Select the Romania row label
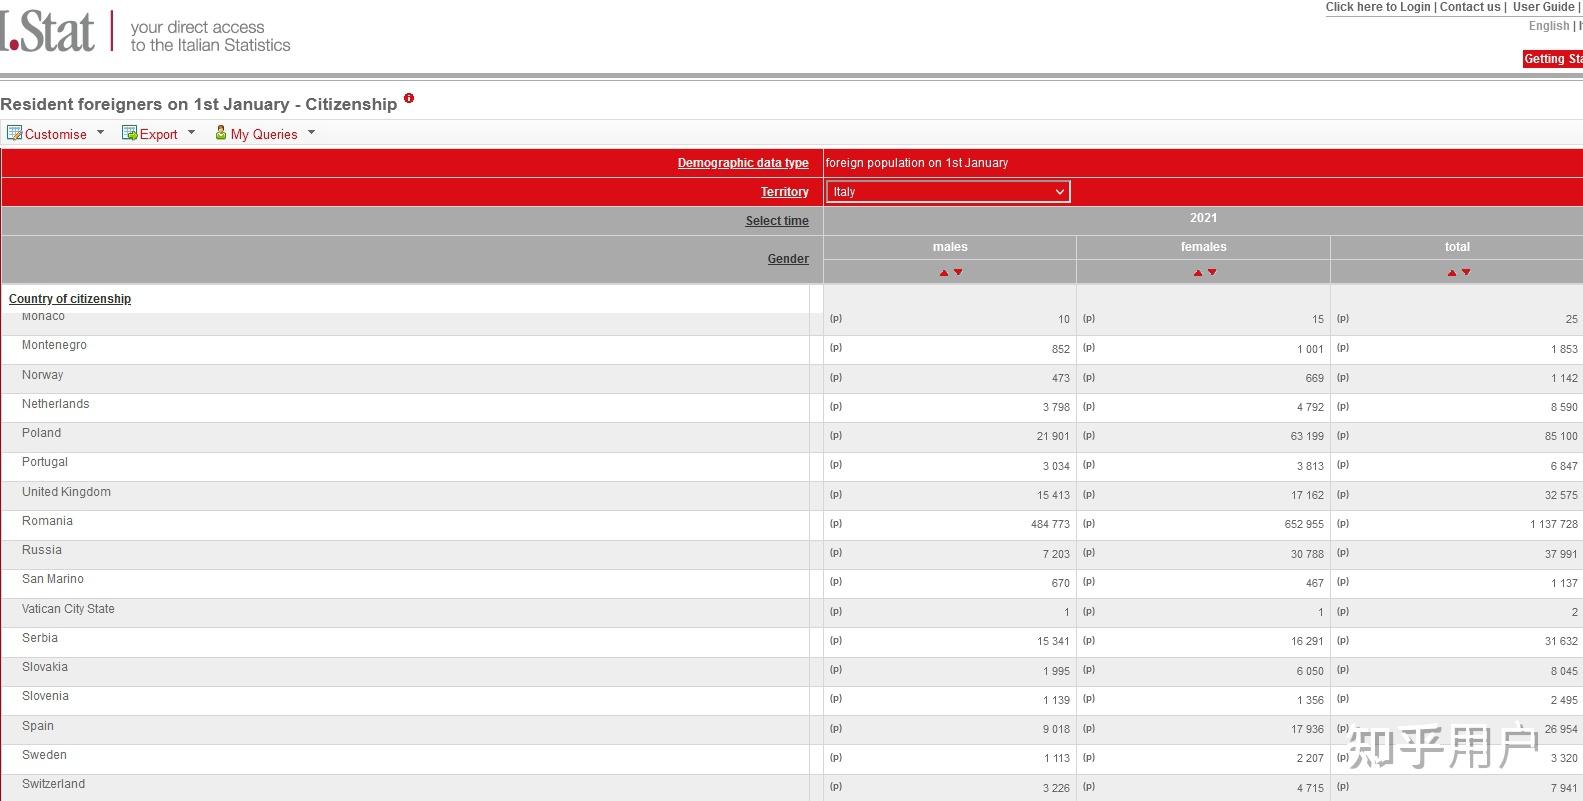This screenshot has height=801, width=1583. point(47,521)
